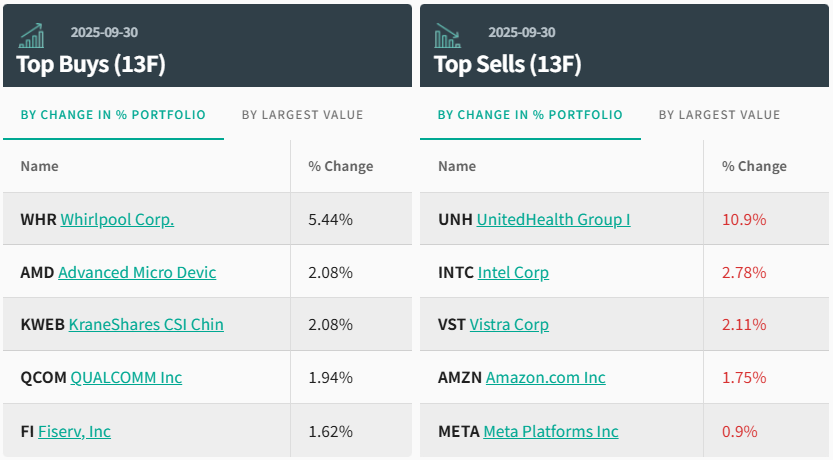Open the Whirlpool Corp. link
833x460 pixels.
pos(117,219)
